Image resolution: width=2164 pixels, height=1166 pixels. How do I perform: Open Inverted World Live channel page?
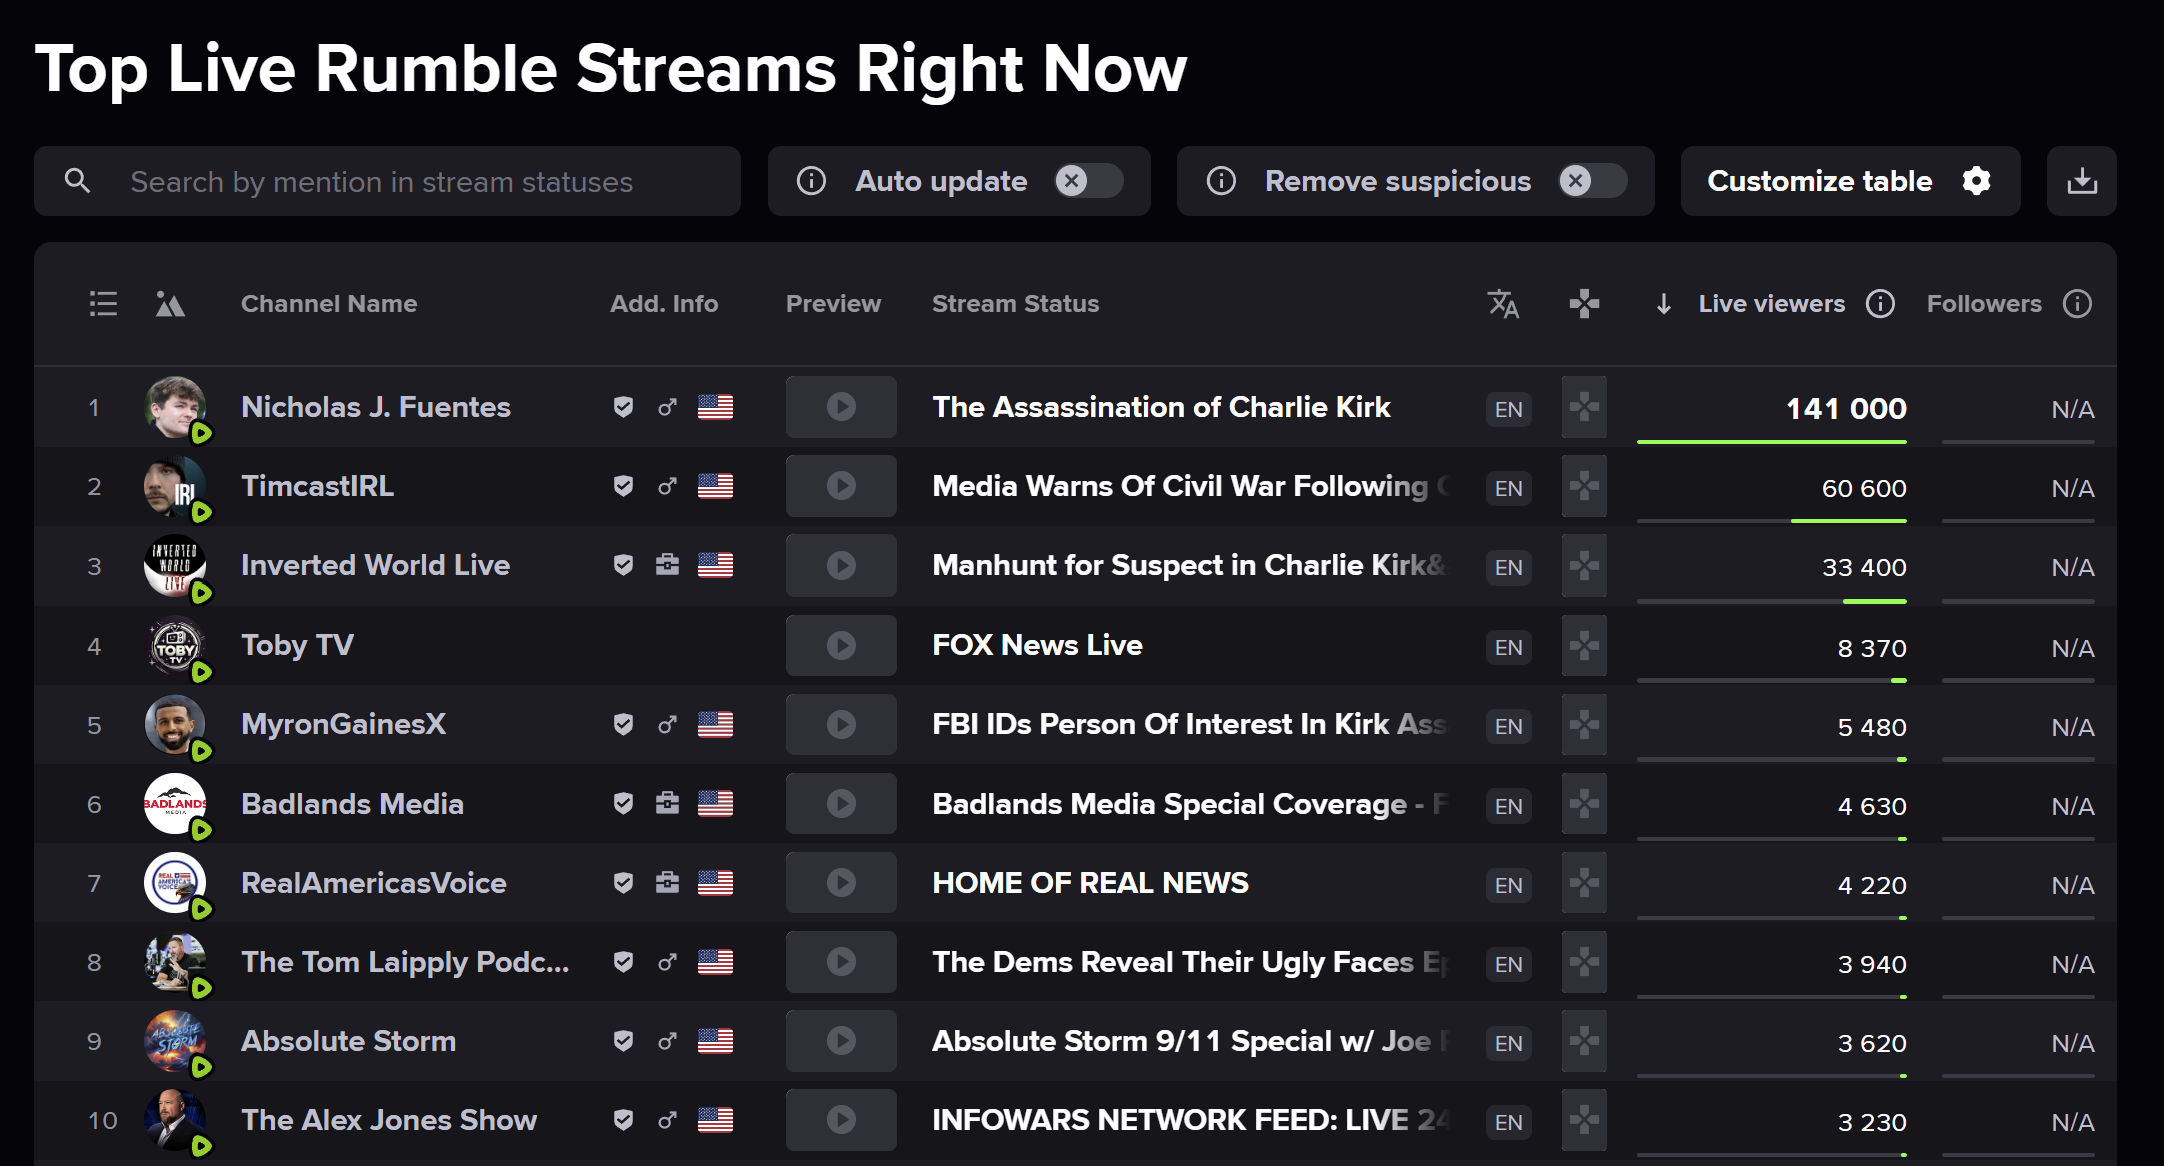pos(375,566)
